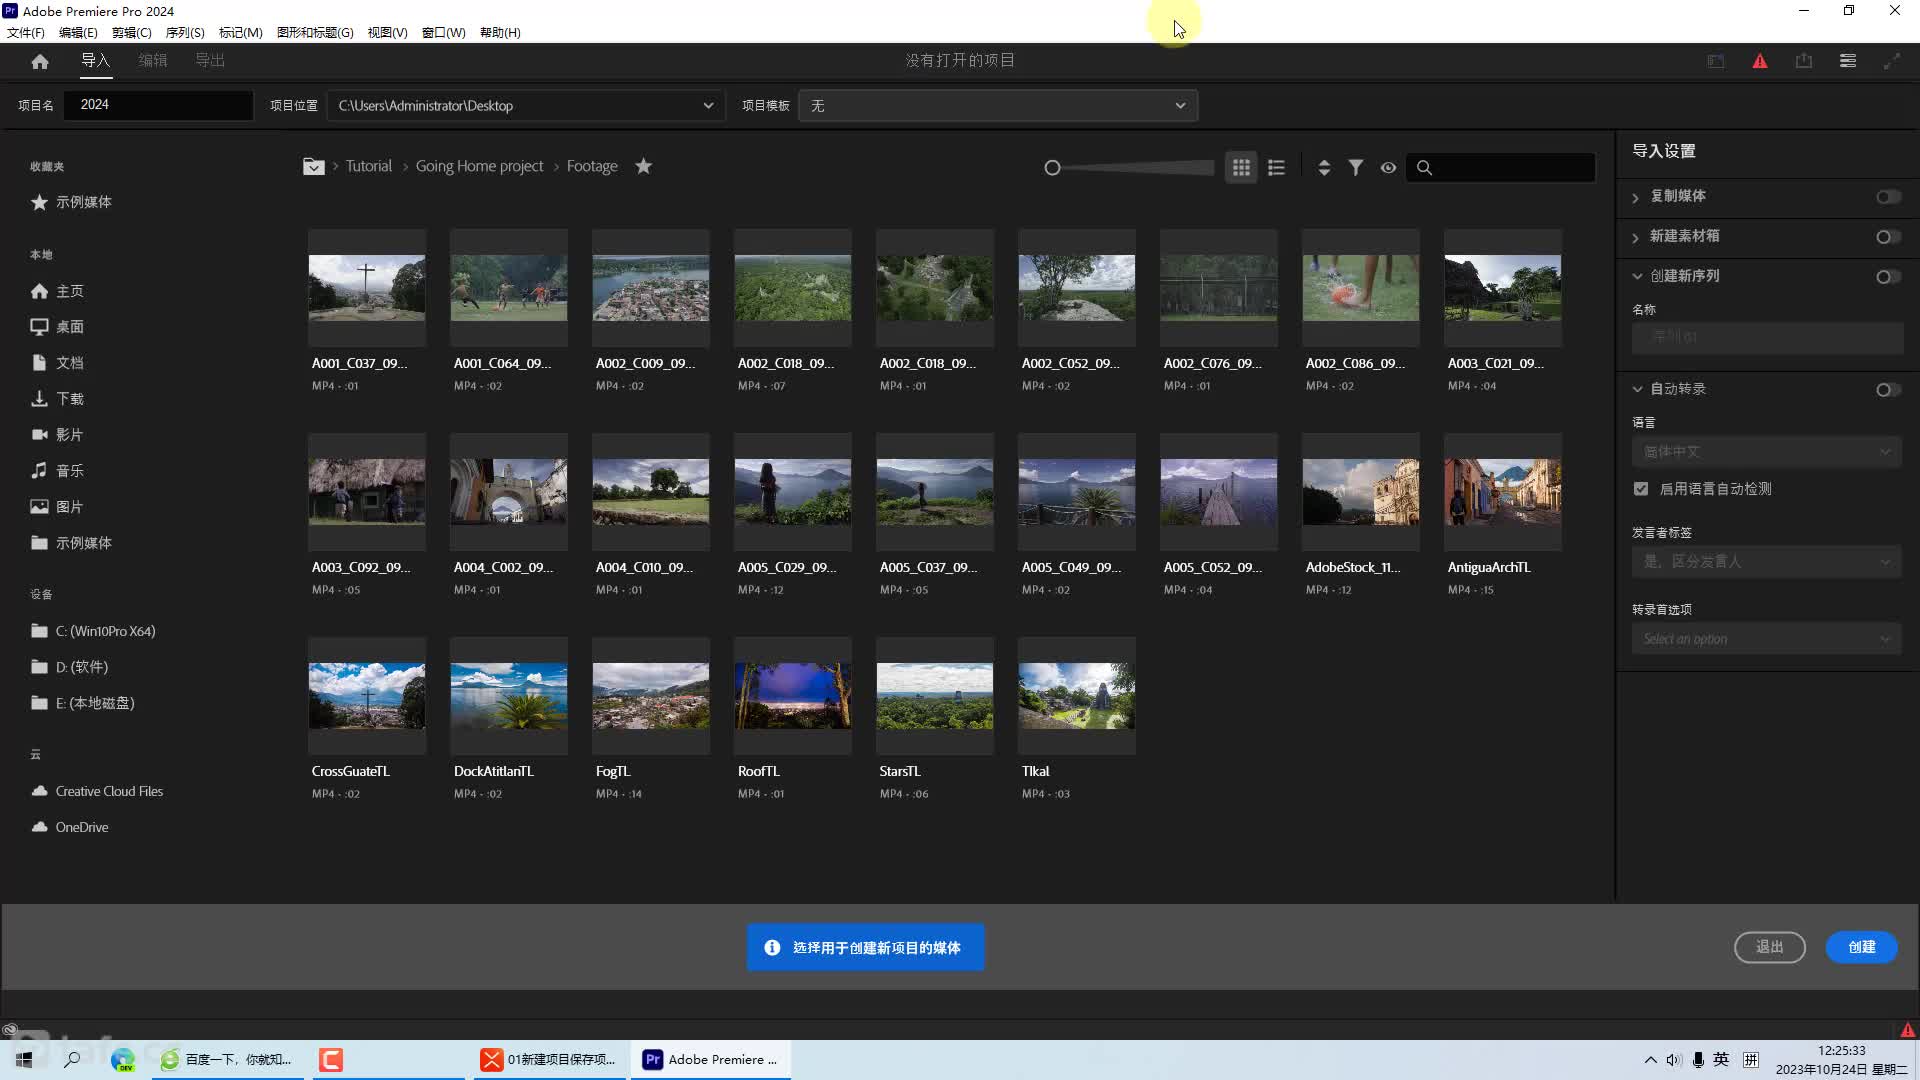
Task: Click the breadcrumb root folder icon
Action: tap(314, 167)
